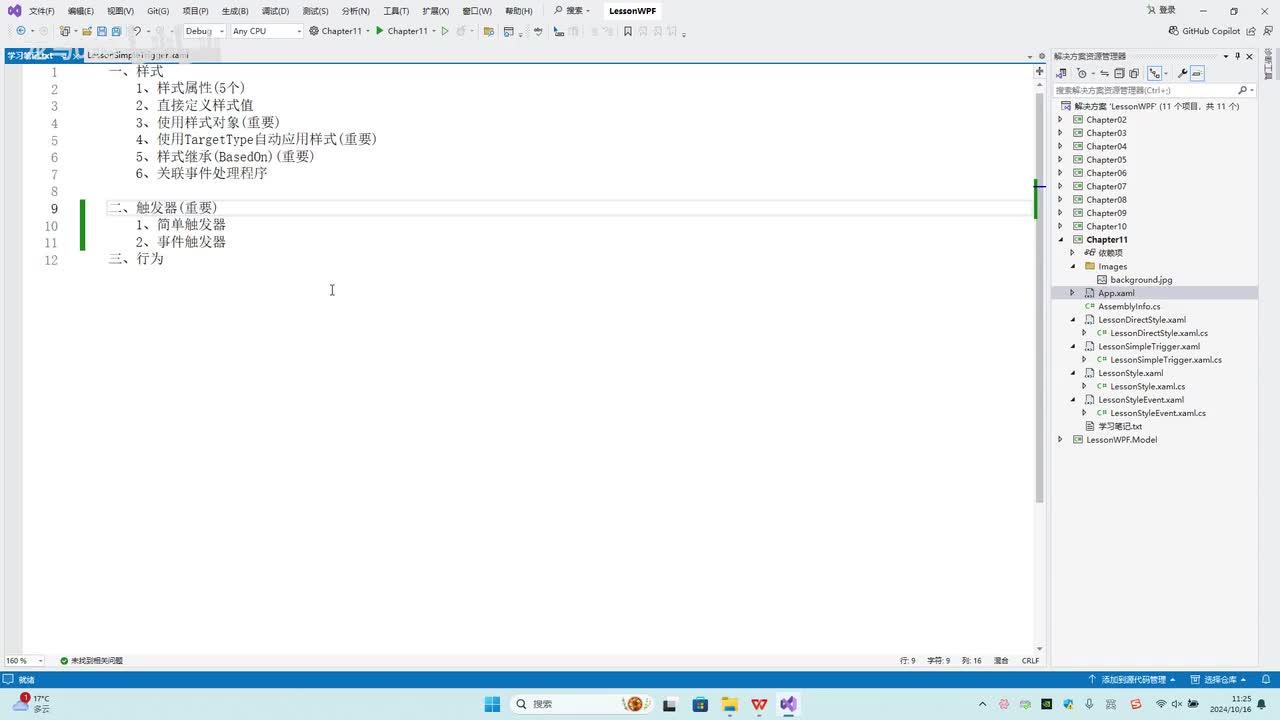The height and width of the screenshot is (720, 1280).
Task: Open the Windows Start menu
Action: tap(492, 704)
